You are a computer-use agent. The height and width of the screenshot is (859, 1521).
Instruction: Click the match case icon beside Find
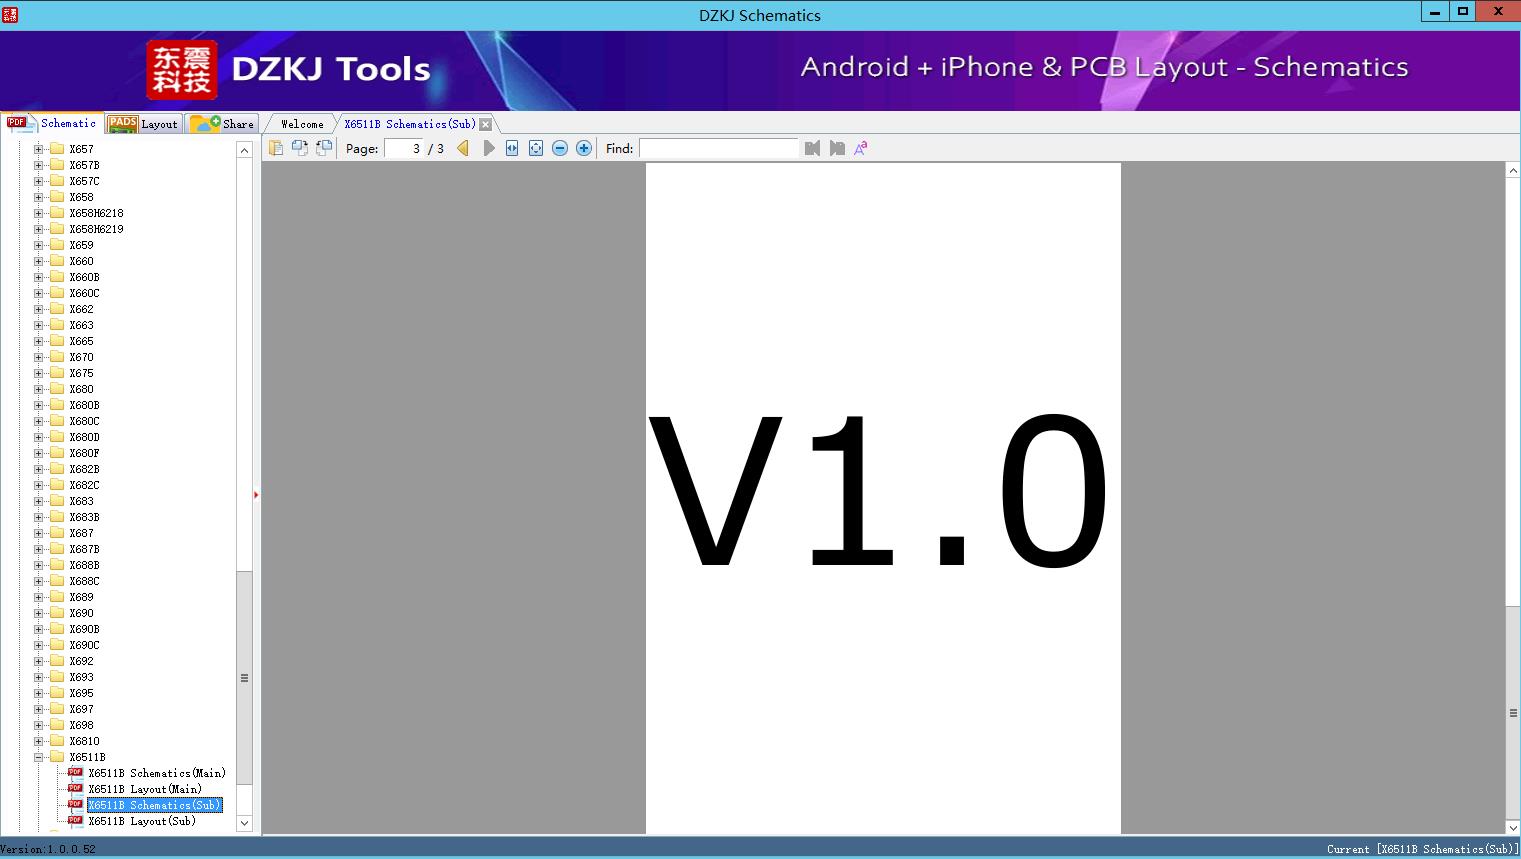[x=860, y=148]
